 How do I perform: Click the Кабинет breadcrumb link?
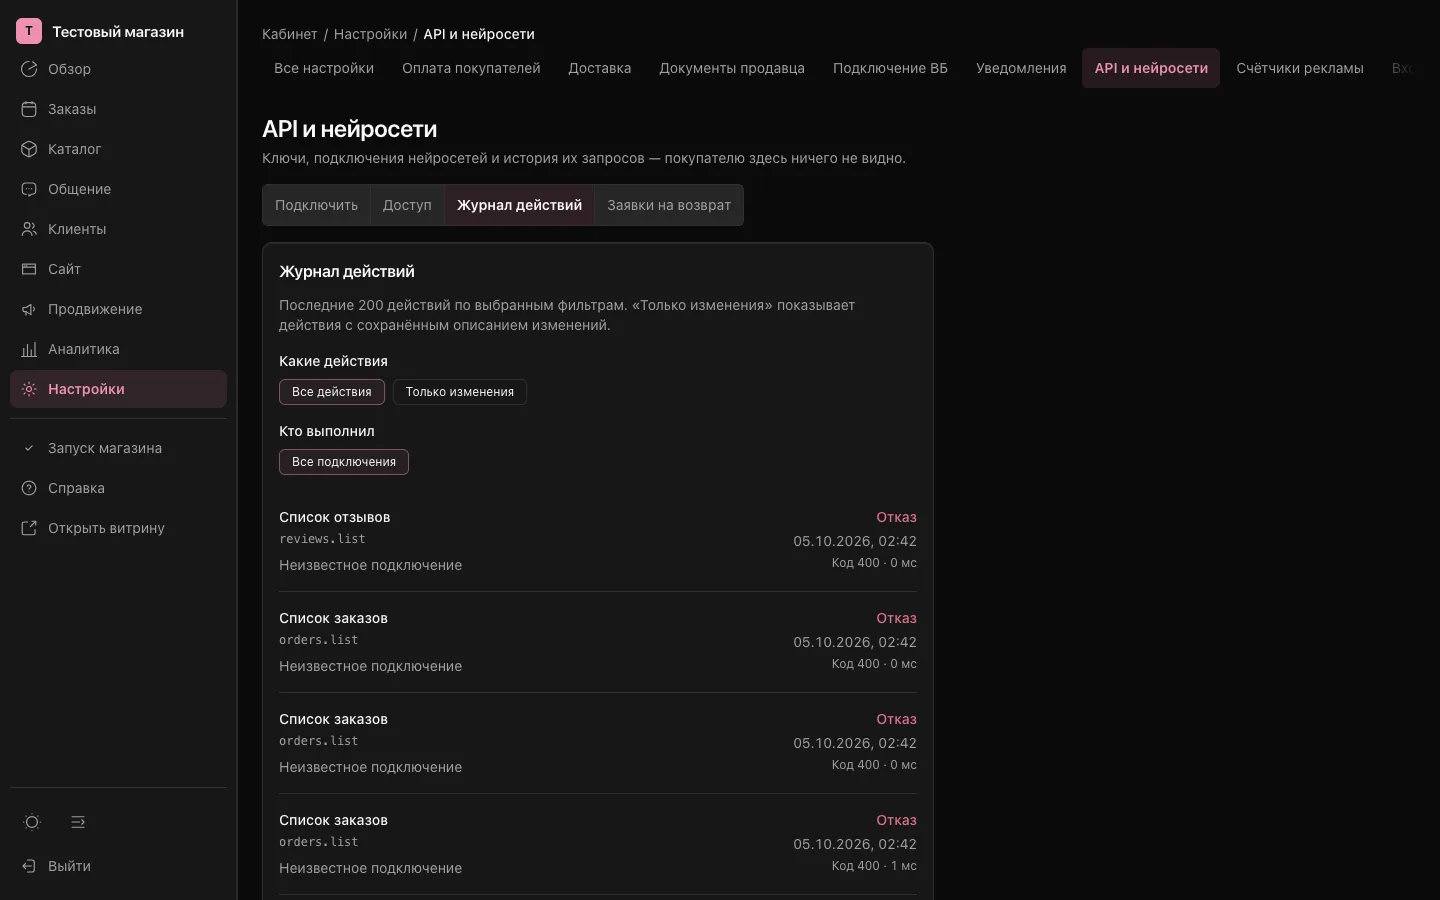click(290, 34)
